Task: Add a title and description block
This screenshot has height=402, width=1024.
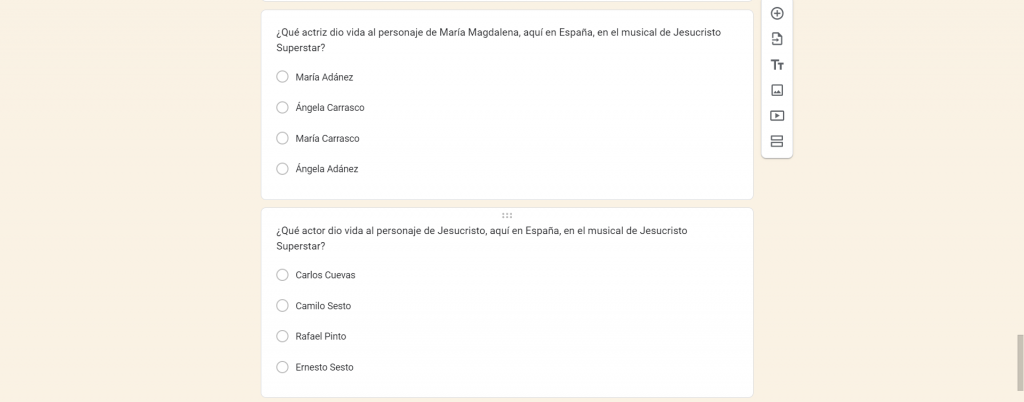Action: coord(777,65)
